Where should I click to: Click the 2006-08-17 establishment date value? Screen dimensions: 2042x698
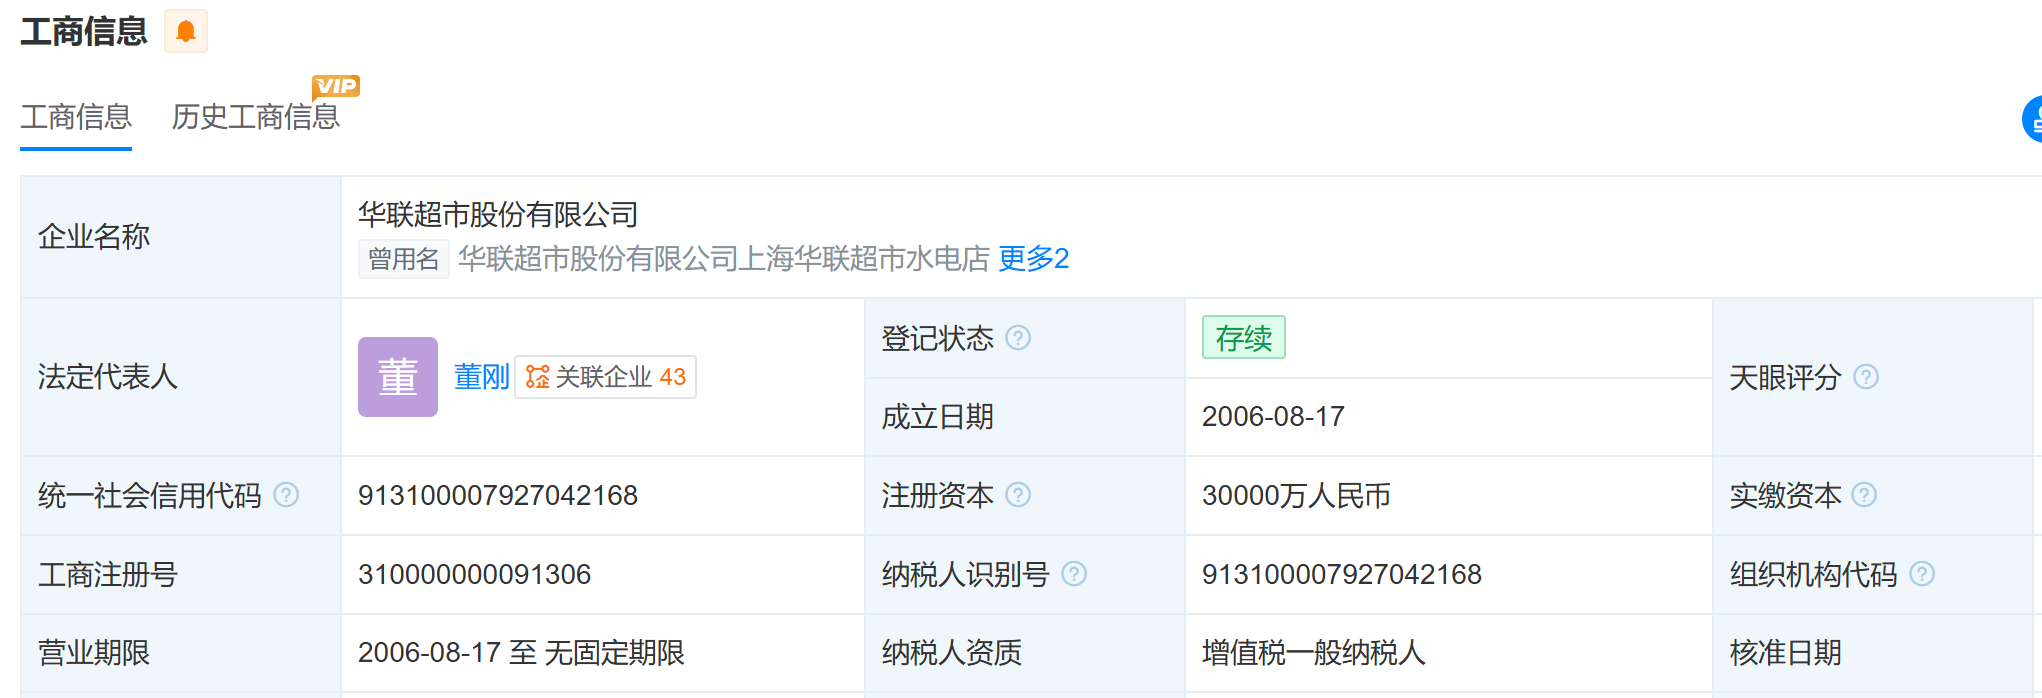click(1273, 417)
